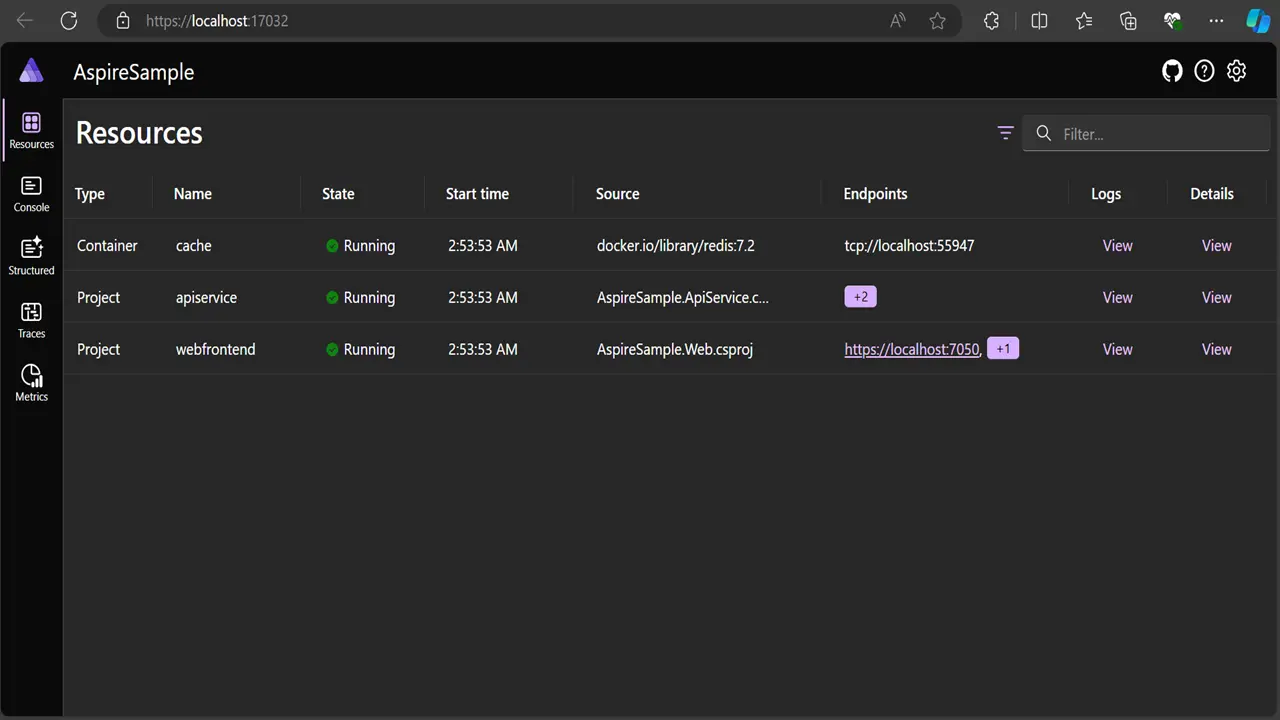Viewport: 1280px width, 720px height.
Task: Click the Filter search magnifier icon
Action: pyautogui.click(x=1043, y=133)
